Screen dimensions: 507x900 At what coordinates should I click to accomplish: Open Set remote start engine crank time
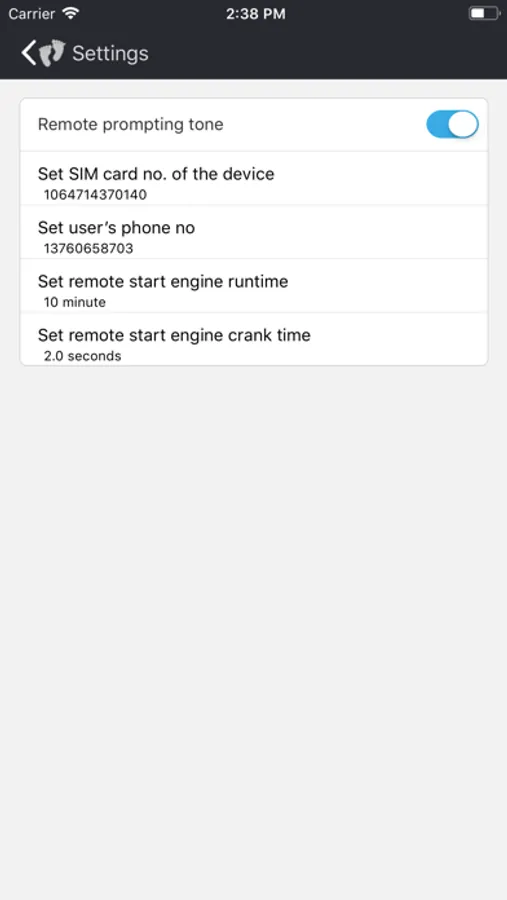254,339
